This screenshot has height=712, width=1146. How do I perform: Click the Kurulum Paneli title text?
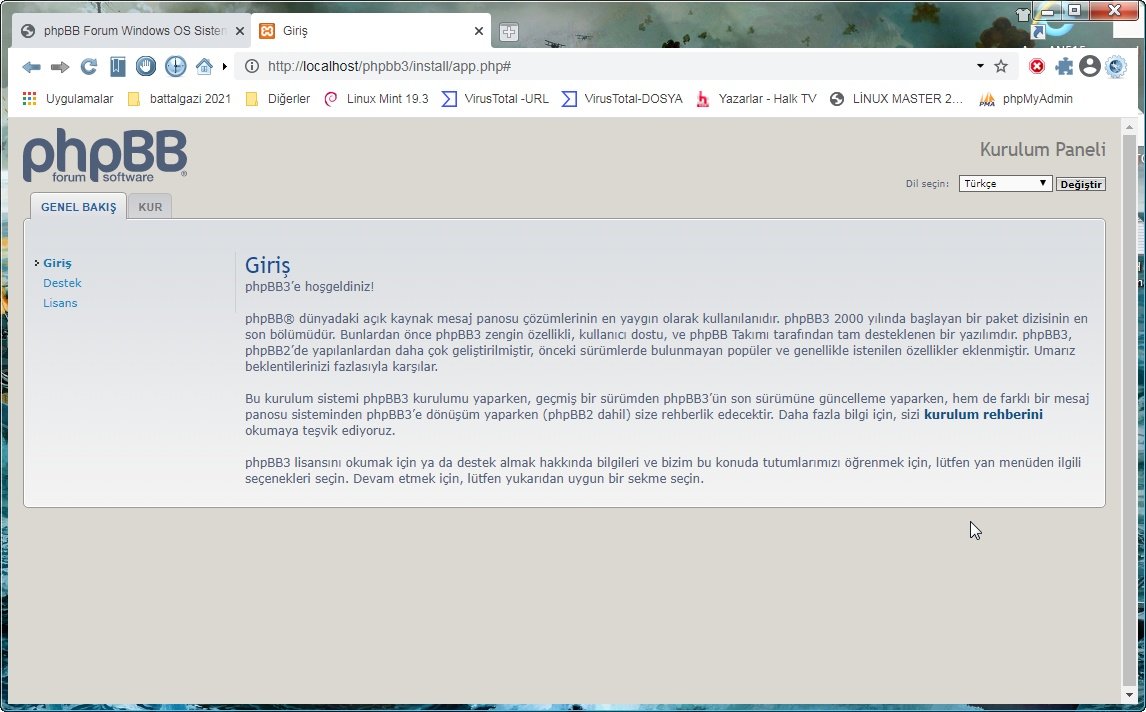point(1042,150)
